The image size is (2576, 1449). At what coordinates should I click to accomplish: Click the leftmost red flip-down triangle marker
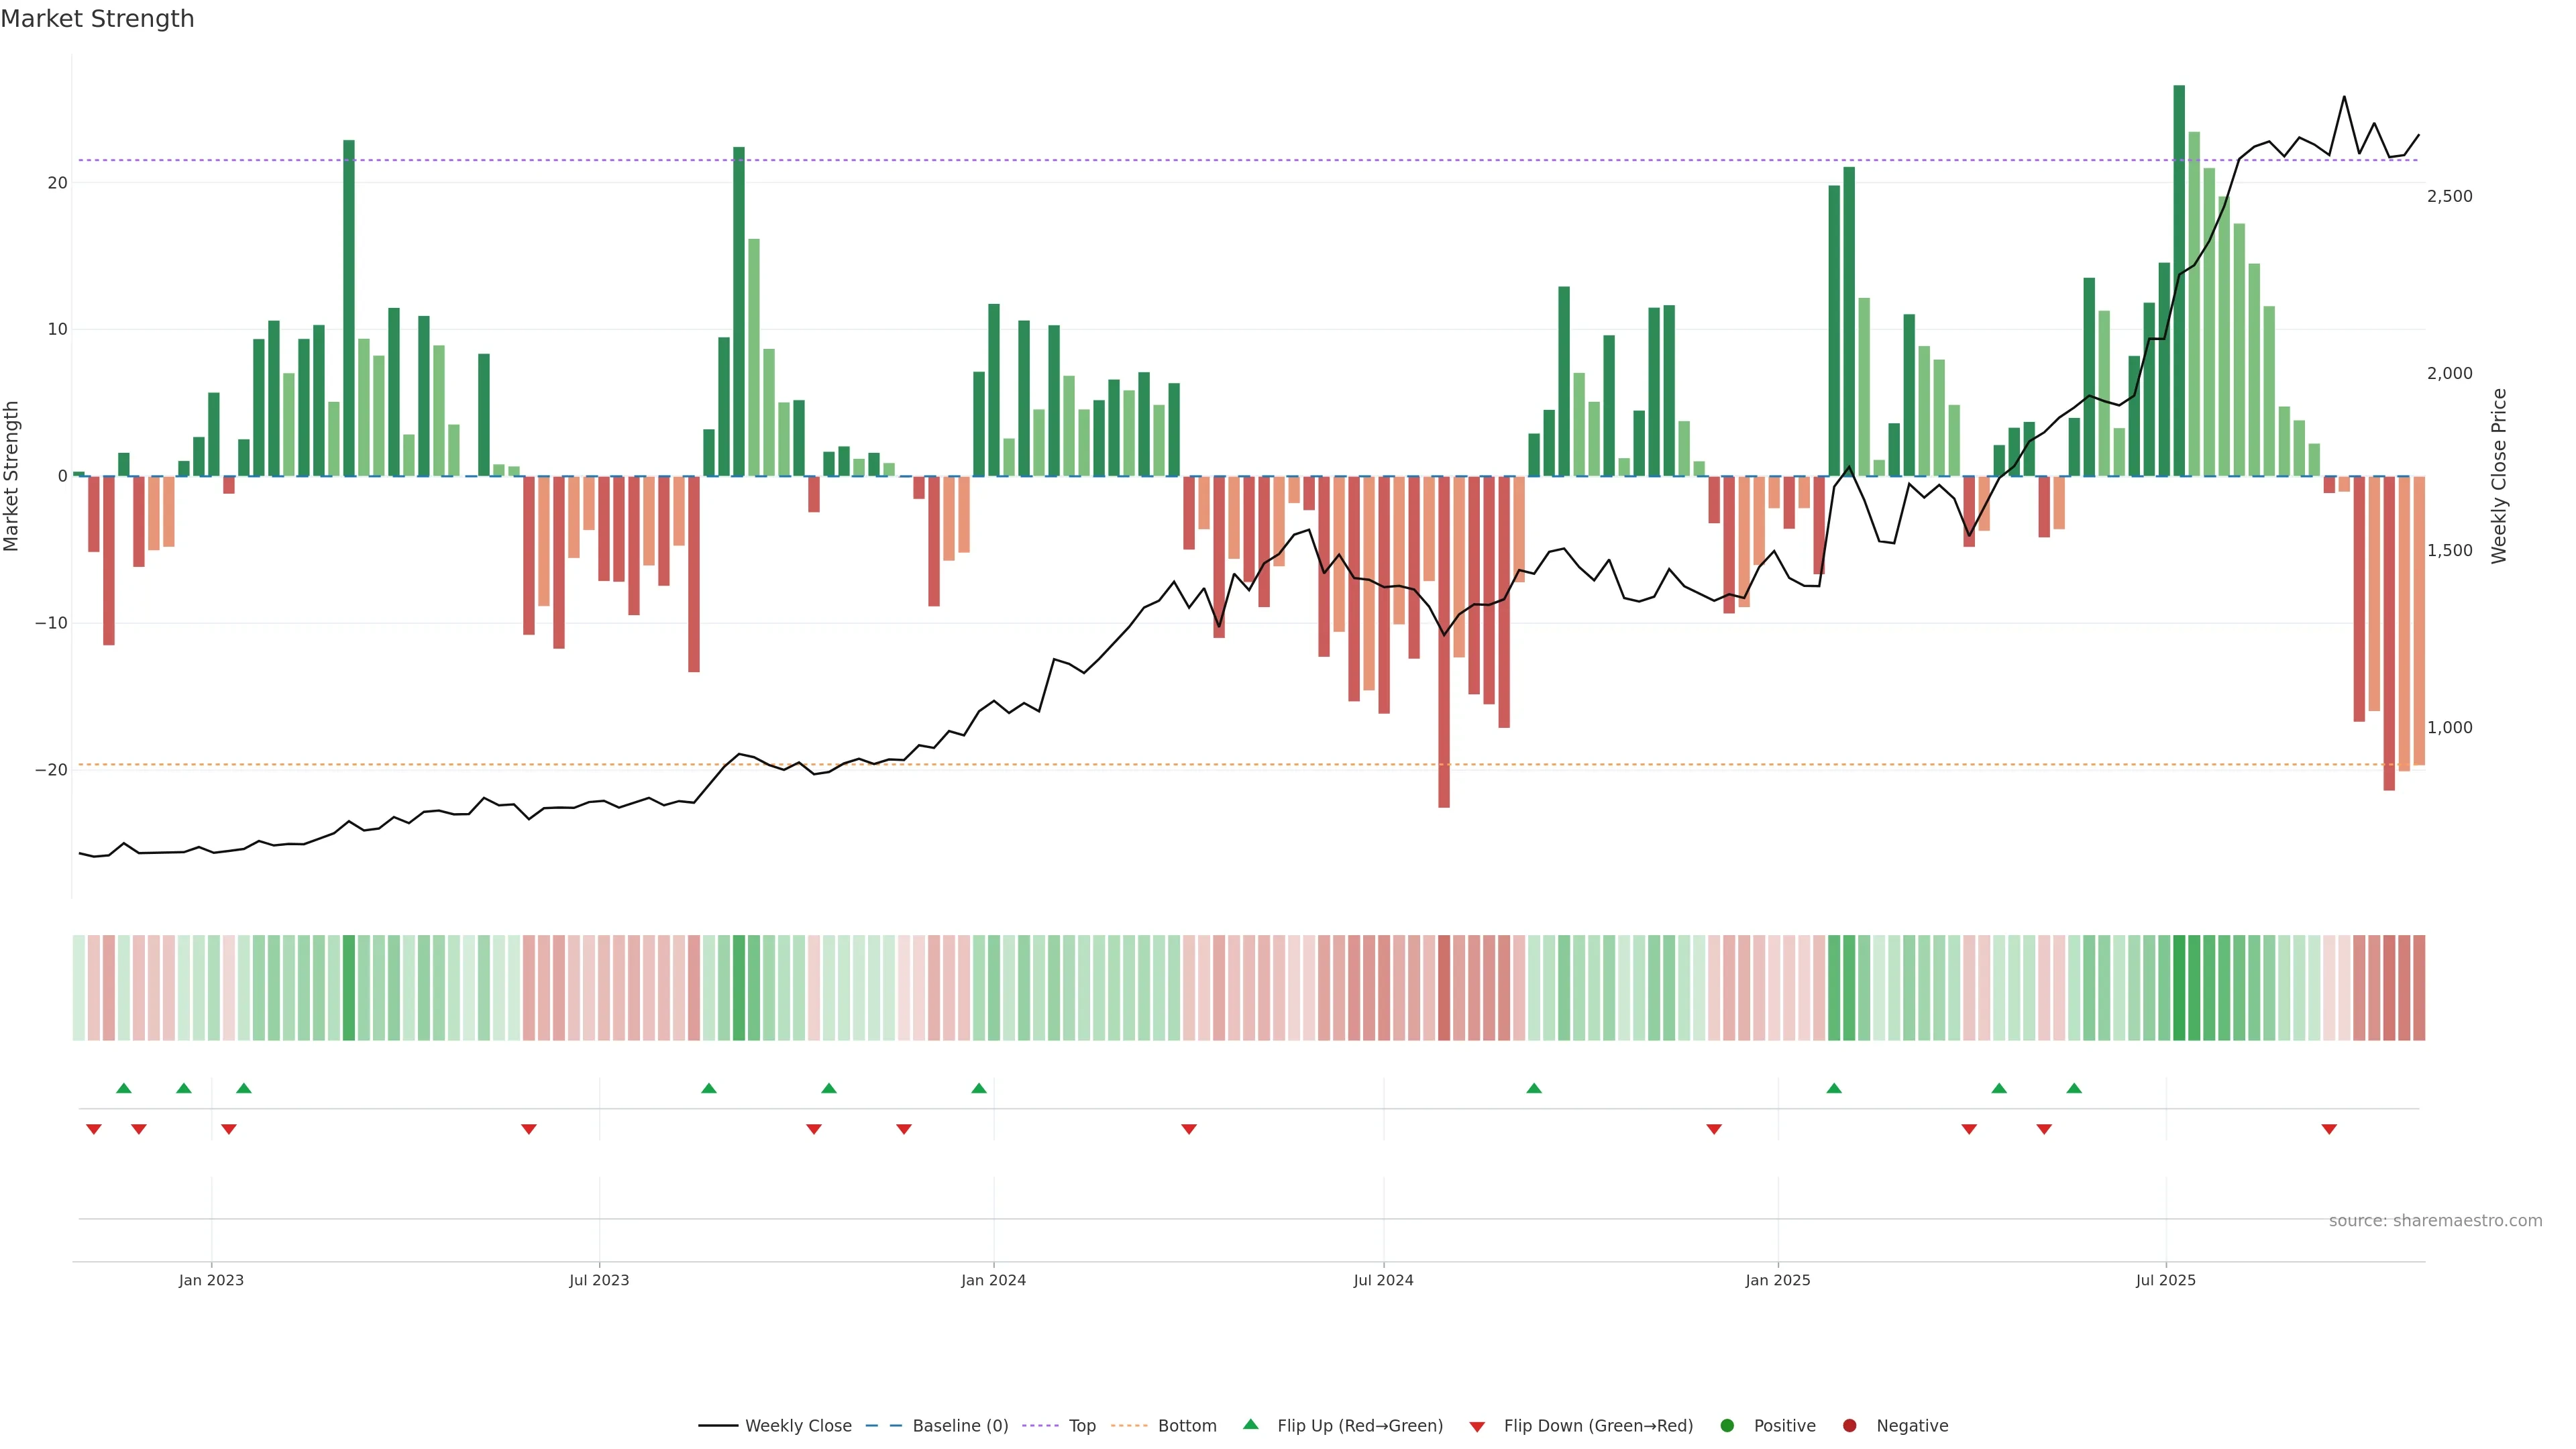(94, 1129)
